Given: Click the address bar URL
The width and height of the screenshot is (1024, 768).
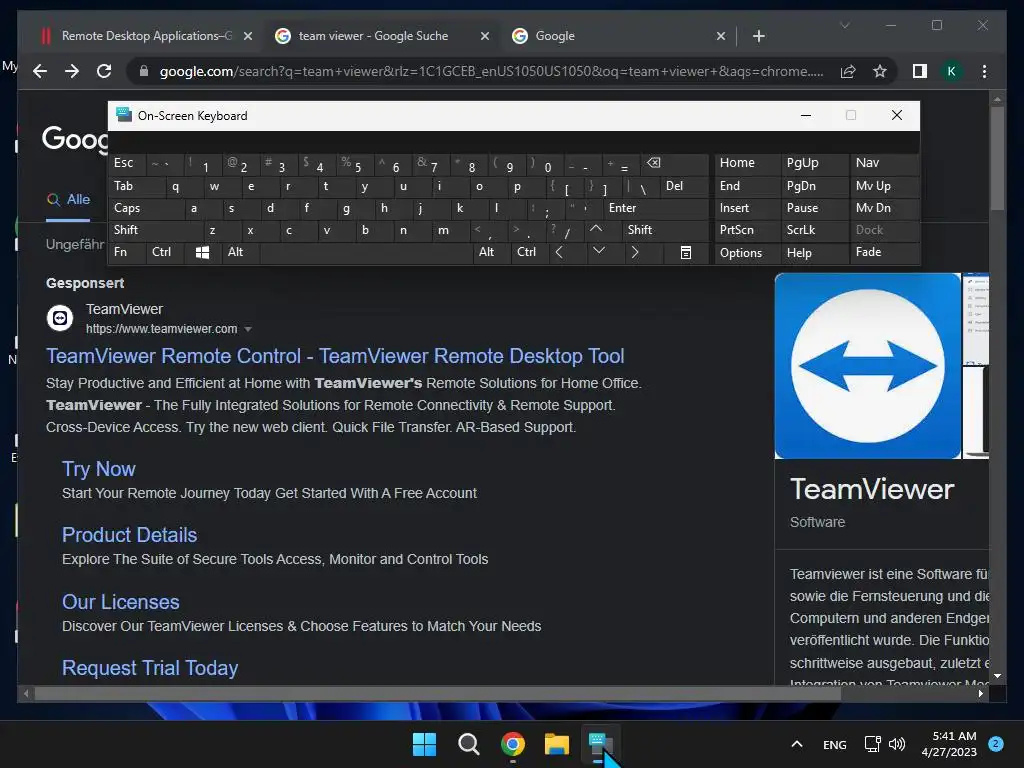Looking at the screenshot, I should tap(491, 71).
